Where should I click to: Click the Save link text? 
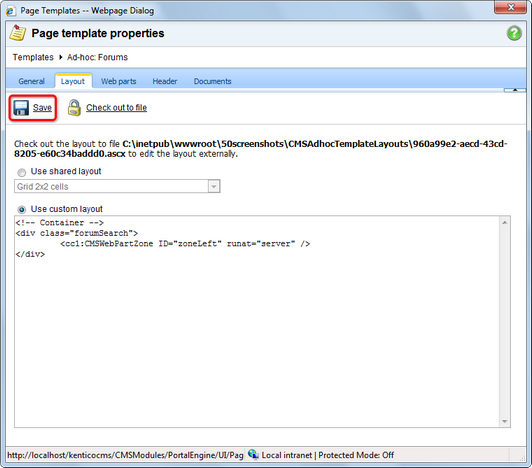pyautogui.click(x=42, y=108)
